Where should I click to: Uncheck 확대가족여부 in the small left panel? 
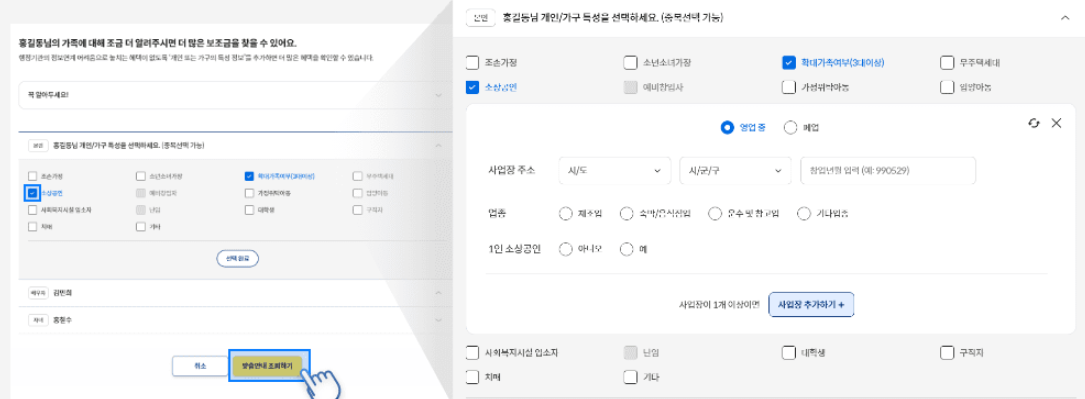249,176
